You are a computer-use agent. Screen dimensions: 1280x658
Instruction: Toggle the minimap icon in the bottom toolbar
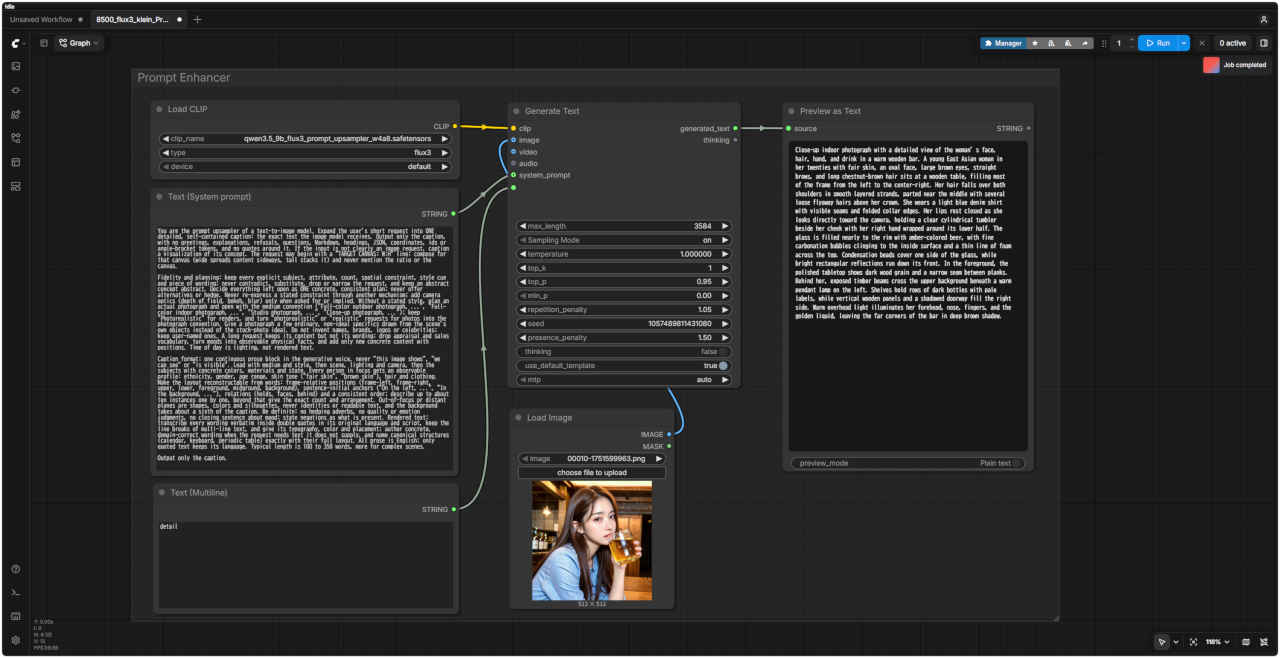coord(1246,642)
